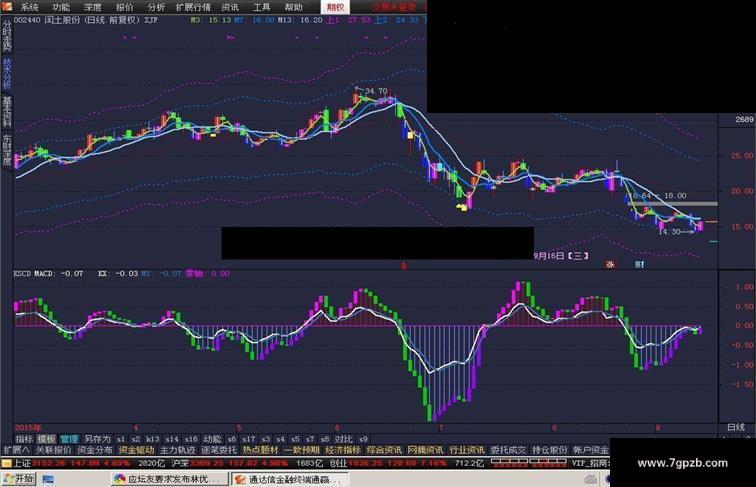Select the 动能 template
Viewport: 756px width, 487px height.
click(212, 439)
